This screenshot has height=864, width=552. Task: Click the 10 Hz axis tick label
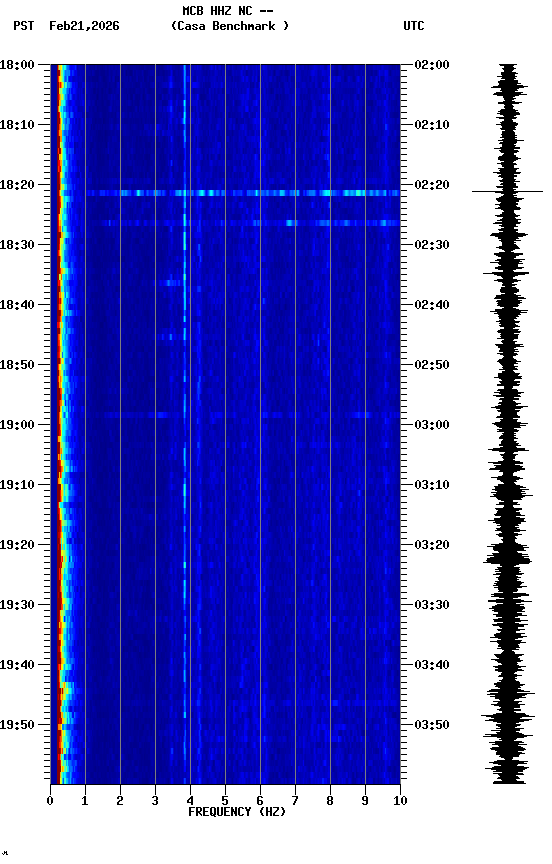400,801
